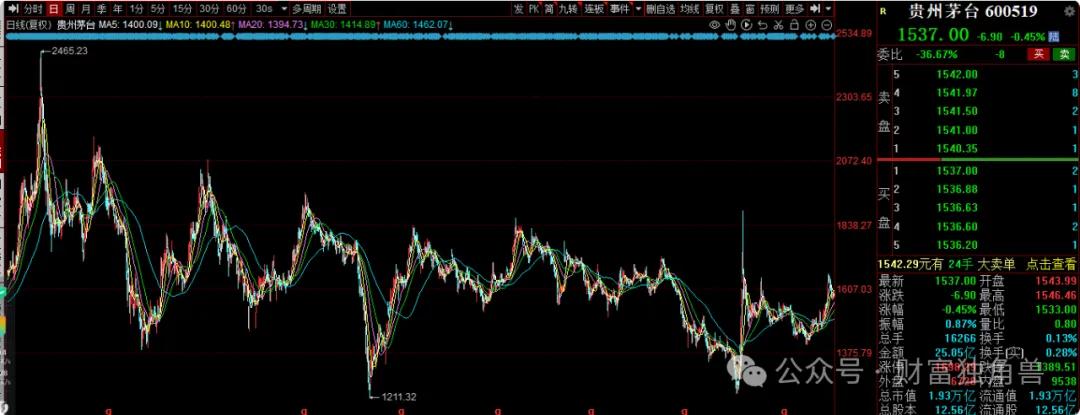Switch to the 15分 minute chart
1080x415 pixels.
[183, 9]
